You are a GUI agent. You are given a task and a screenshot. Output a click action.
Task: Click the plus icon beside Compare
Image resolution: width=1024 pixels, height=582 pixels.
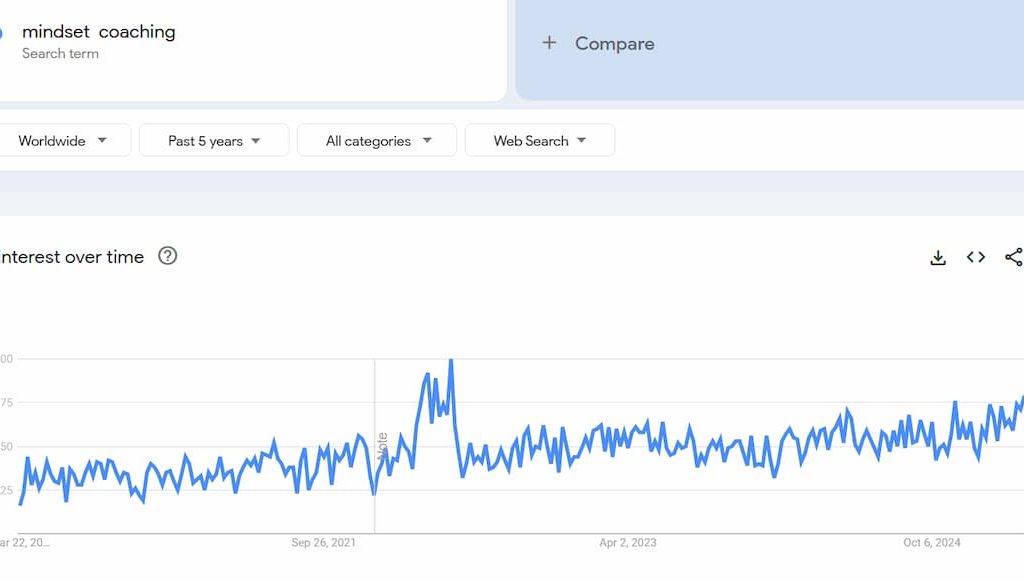549,43
